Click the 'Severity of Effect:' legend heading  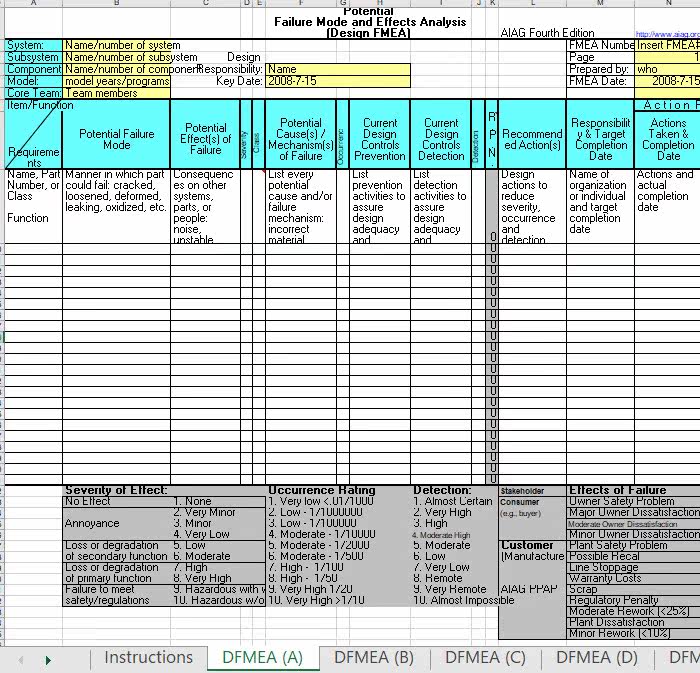[x=116, y=490]
